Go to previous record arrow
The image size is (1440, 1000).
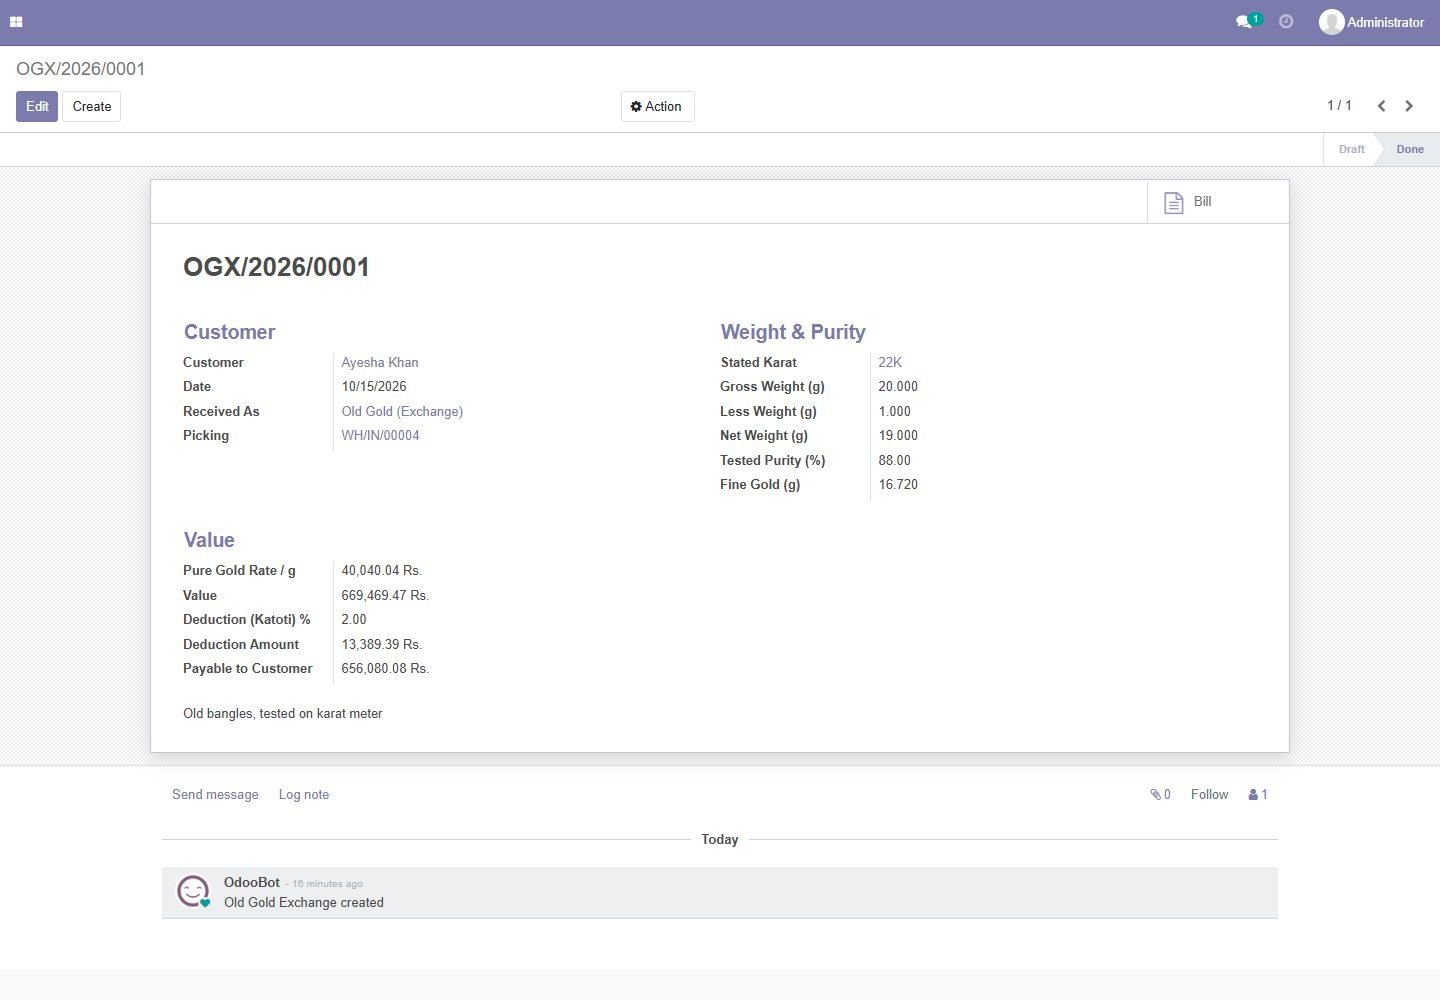1381,106
